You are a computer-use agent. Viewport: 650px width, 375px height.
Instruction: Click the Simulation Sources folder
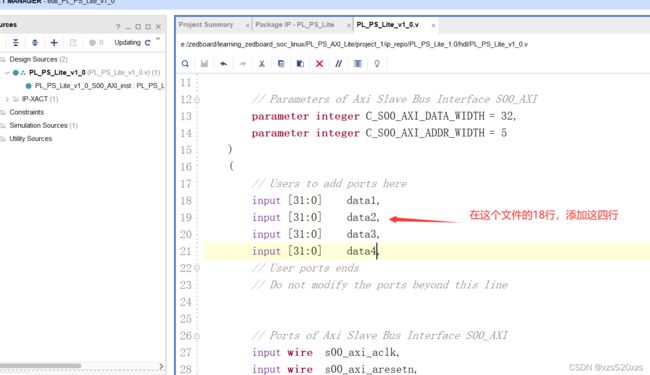(x=39, y=126)
